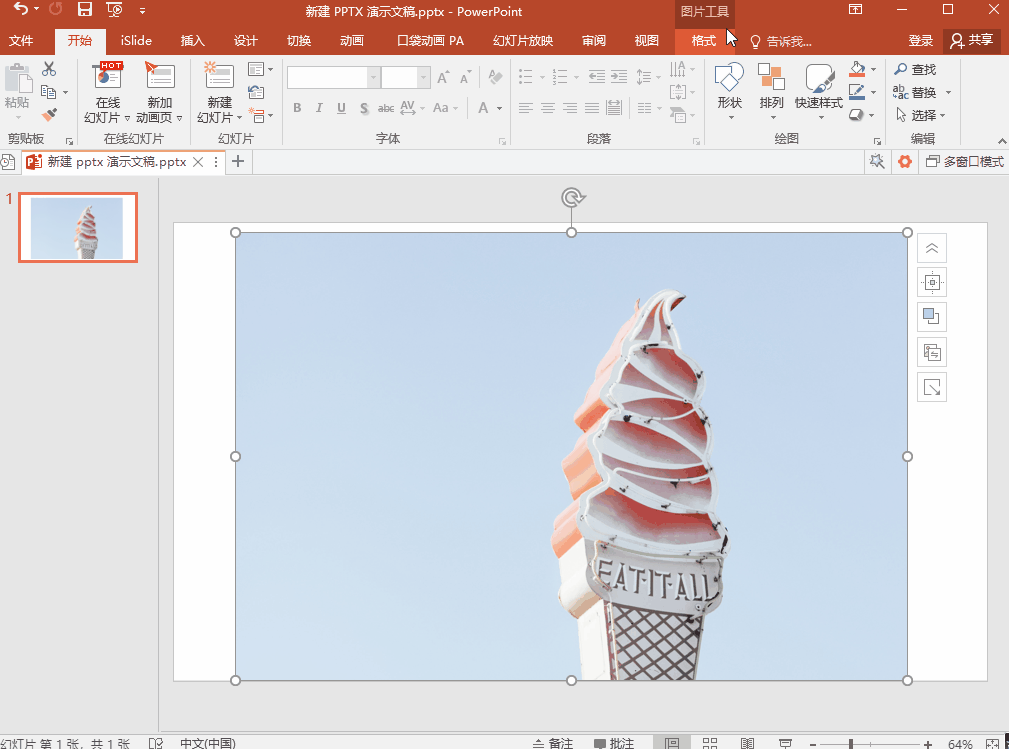Image resolution: width=1009 pixels, height=749 pixels.
Task: Click the Share (共享) button
Action: [x=972, y=41]
